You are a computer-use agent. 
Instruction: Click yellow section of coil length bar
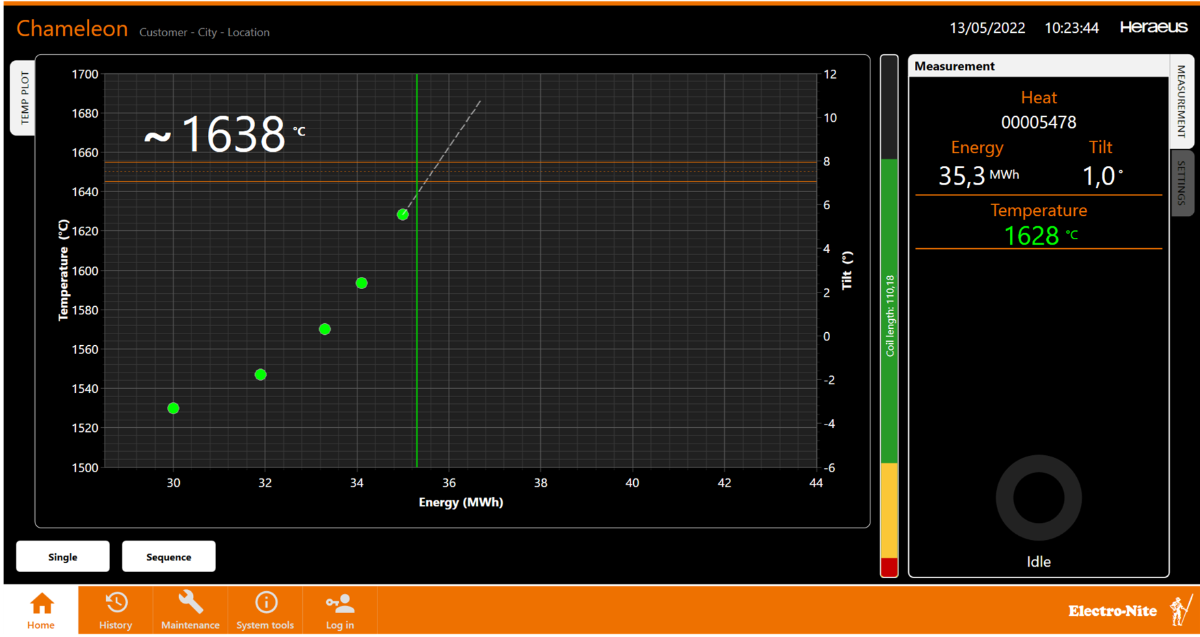click(889, 510)
